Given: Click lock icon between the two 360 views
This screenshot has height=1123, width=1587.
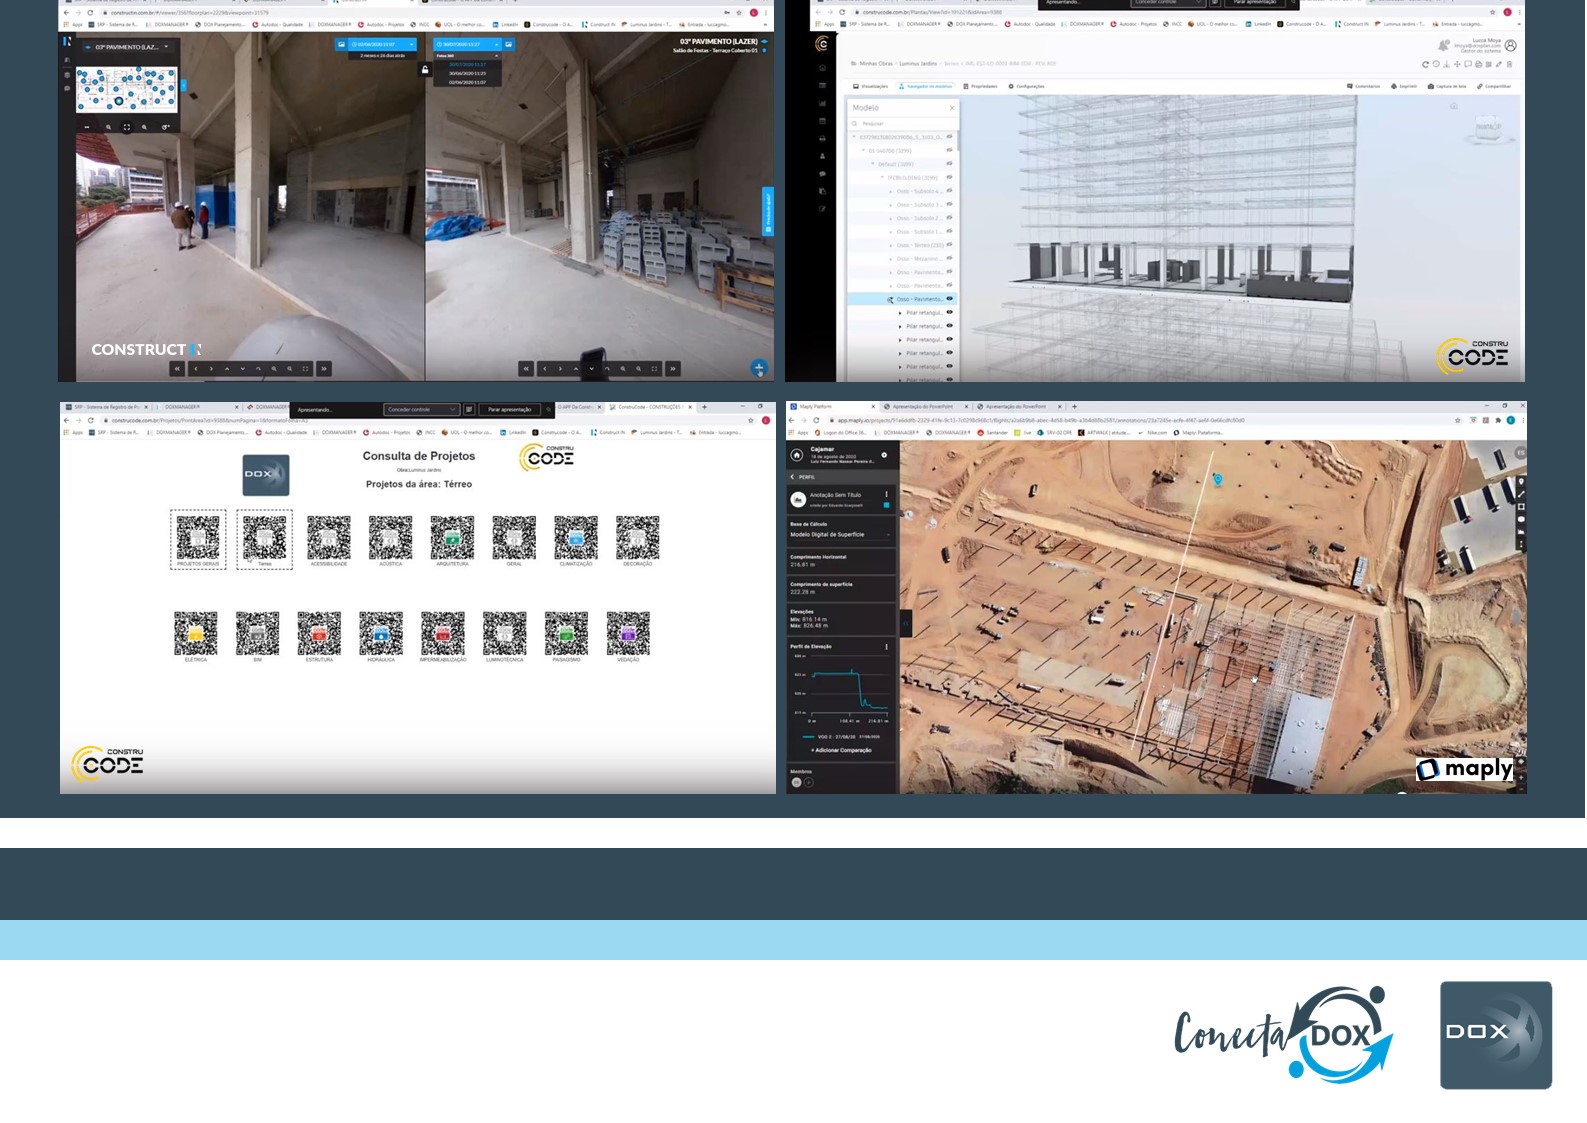Looking at the screenshot, I should click(425, 70).
